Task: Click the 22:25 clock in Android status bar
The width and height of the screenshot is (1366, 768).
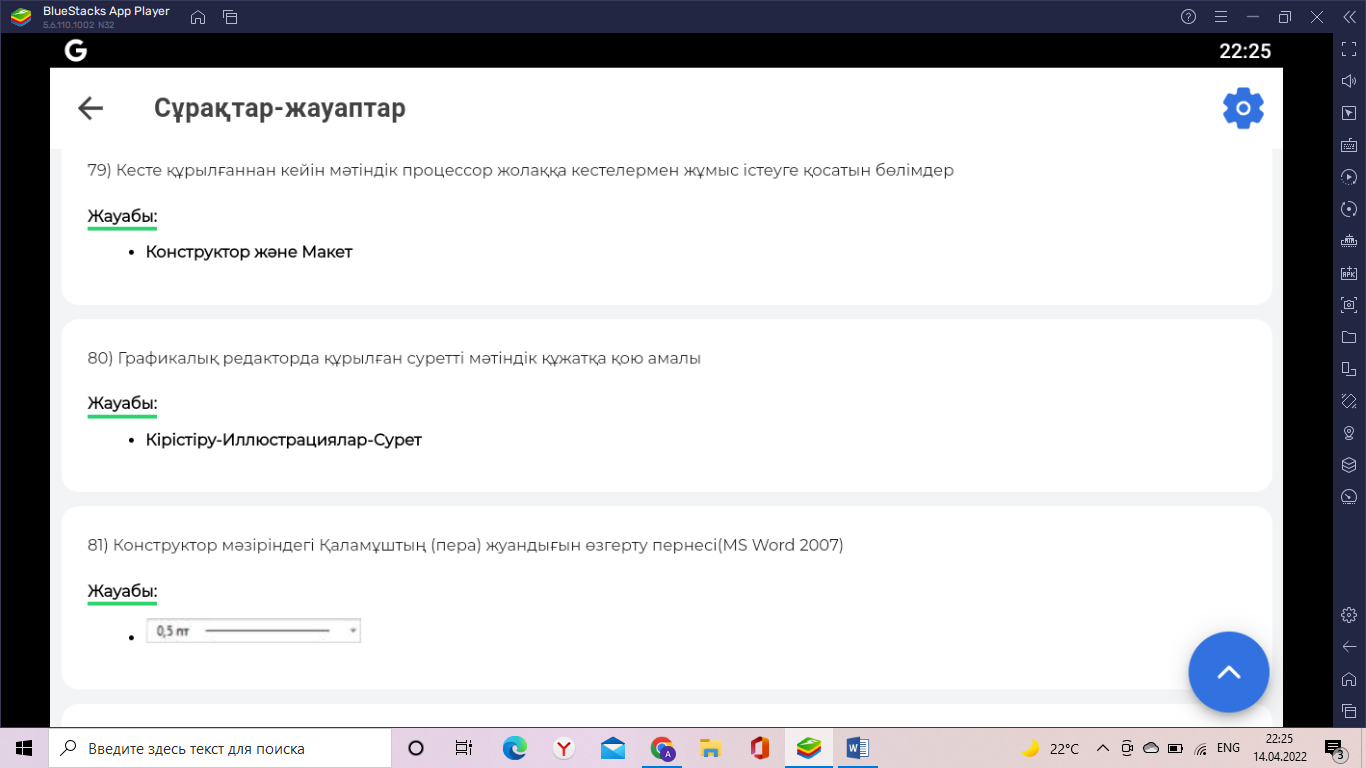Action: 1245,51
